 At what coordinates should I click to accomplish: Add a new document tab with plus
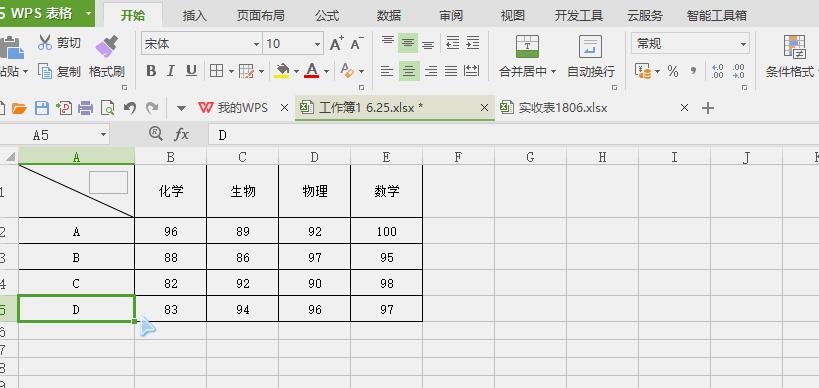pos(707,108)
